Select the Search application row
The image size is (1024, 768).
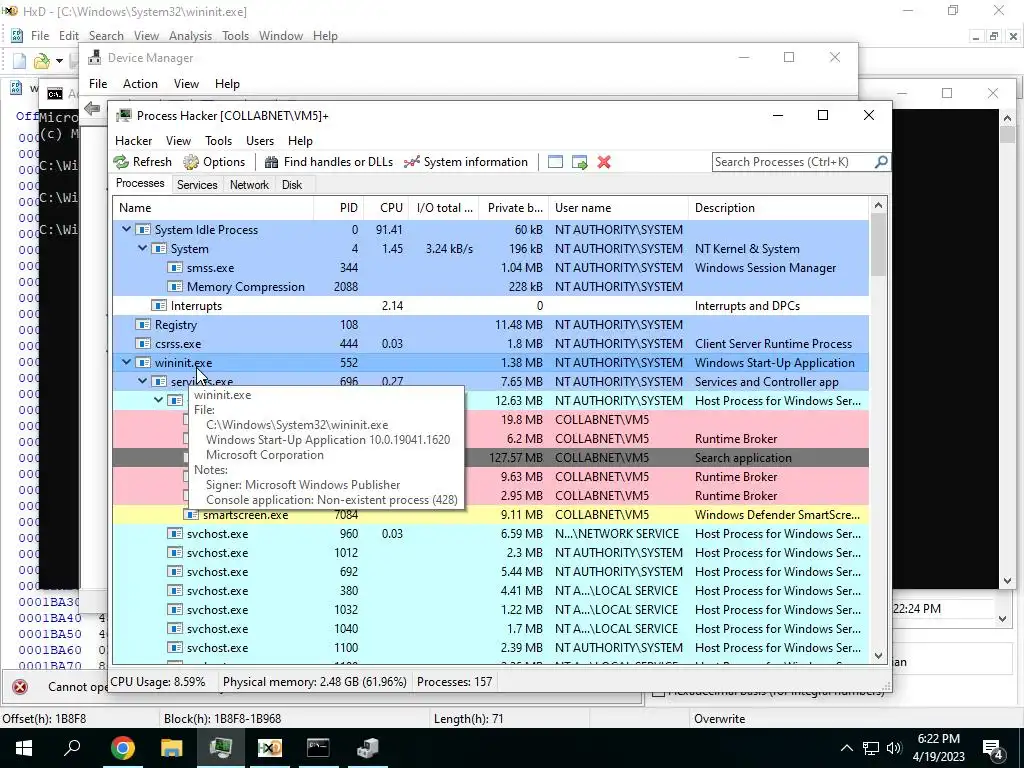tap(490, 458)
